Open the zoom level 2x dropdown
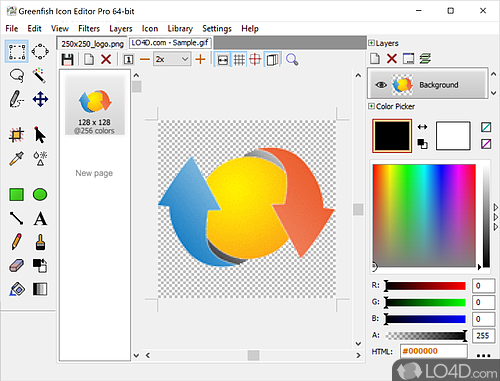The width and height of the screenshot is (500, 381). click(172, 60)
